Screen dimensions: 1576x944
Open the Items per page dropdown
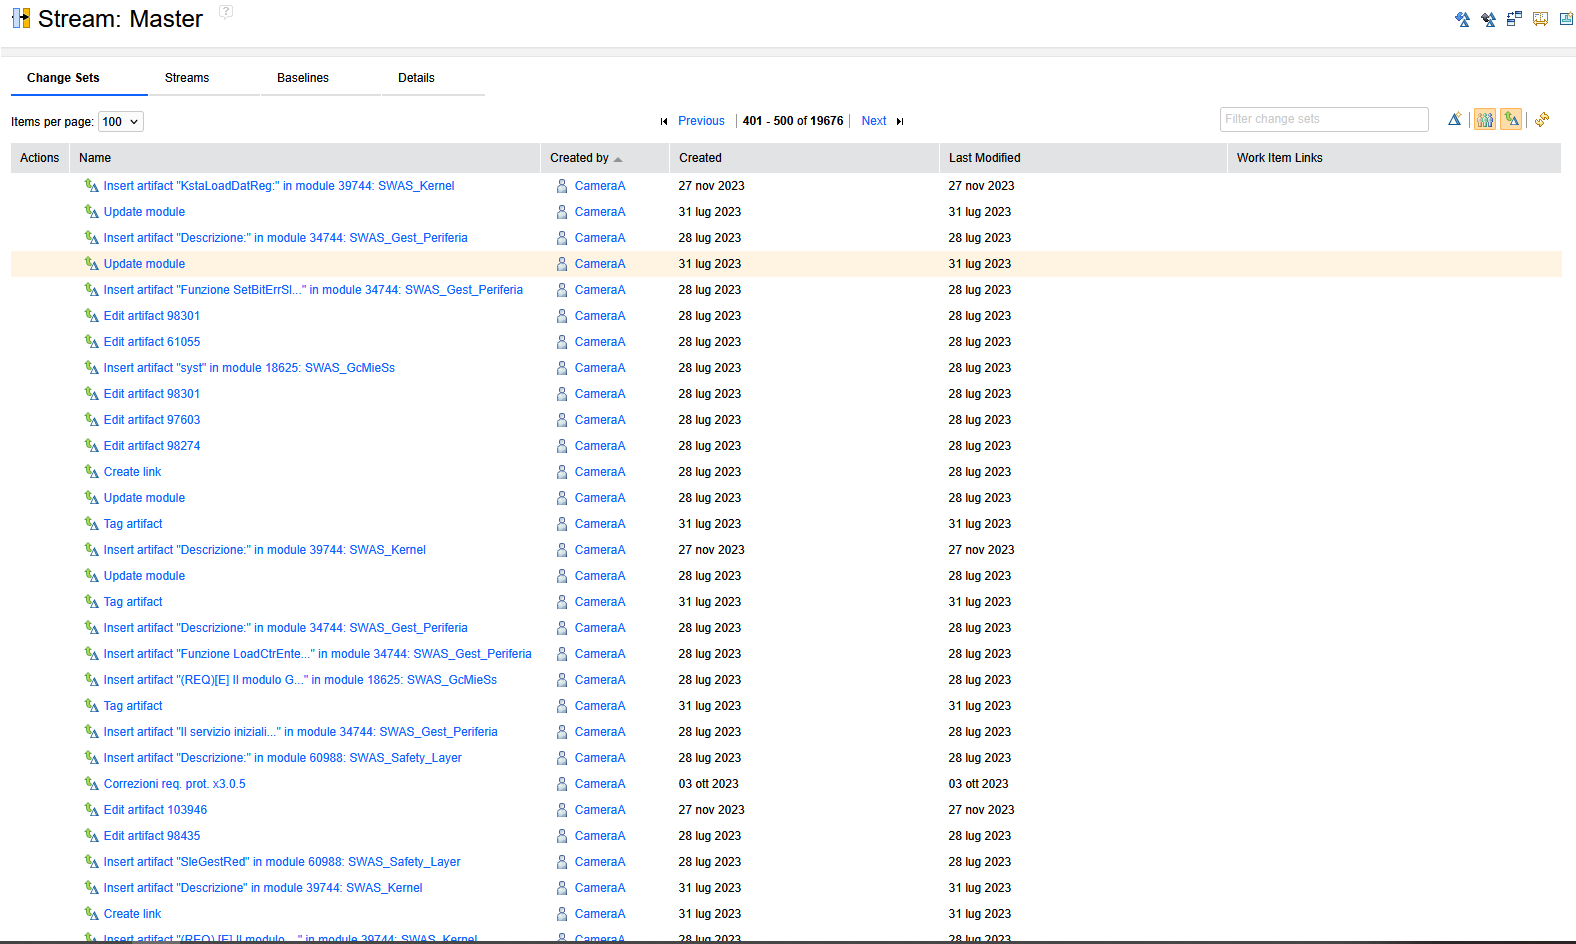(121, 122)
